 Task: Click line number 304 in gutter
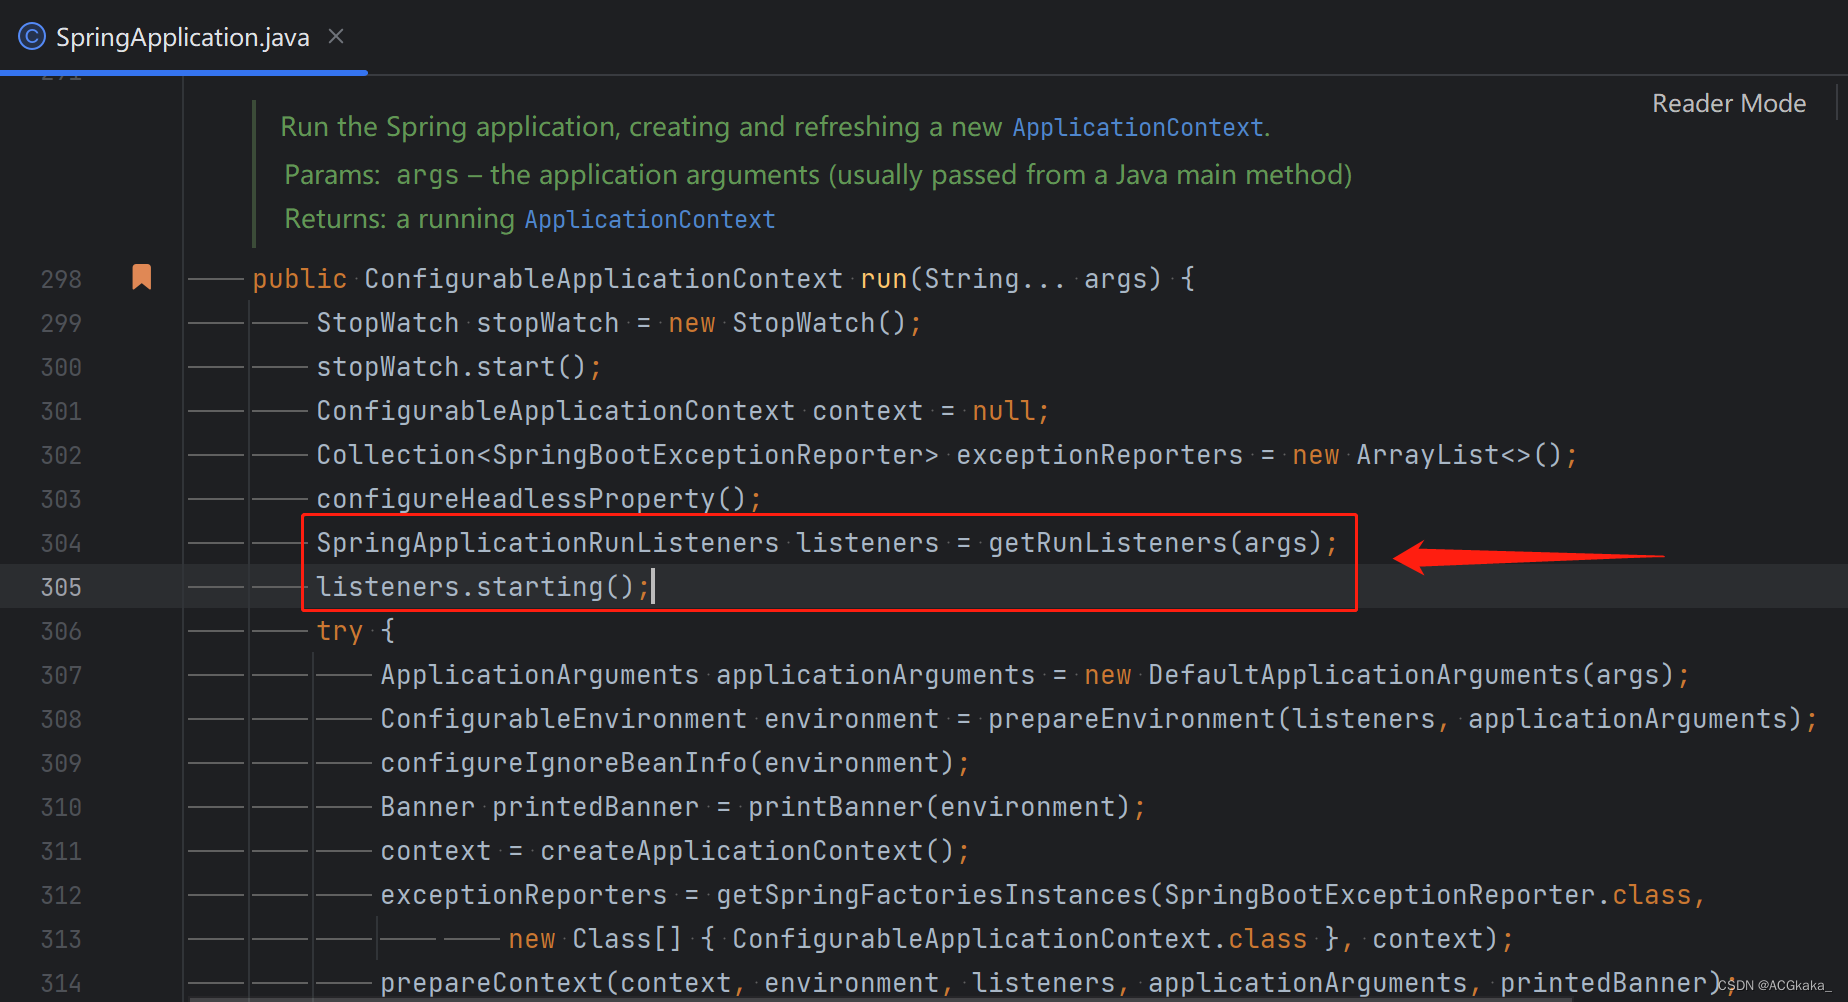(x=61, y=543)
